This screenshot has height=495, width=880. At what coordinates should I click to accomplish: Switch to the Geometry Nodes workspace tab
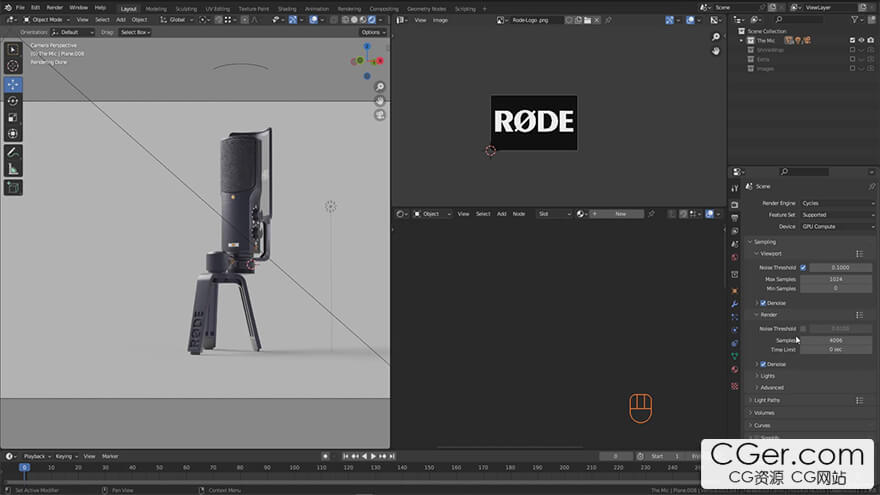(427, 9)
